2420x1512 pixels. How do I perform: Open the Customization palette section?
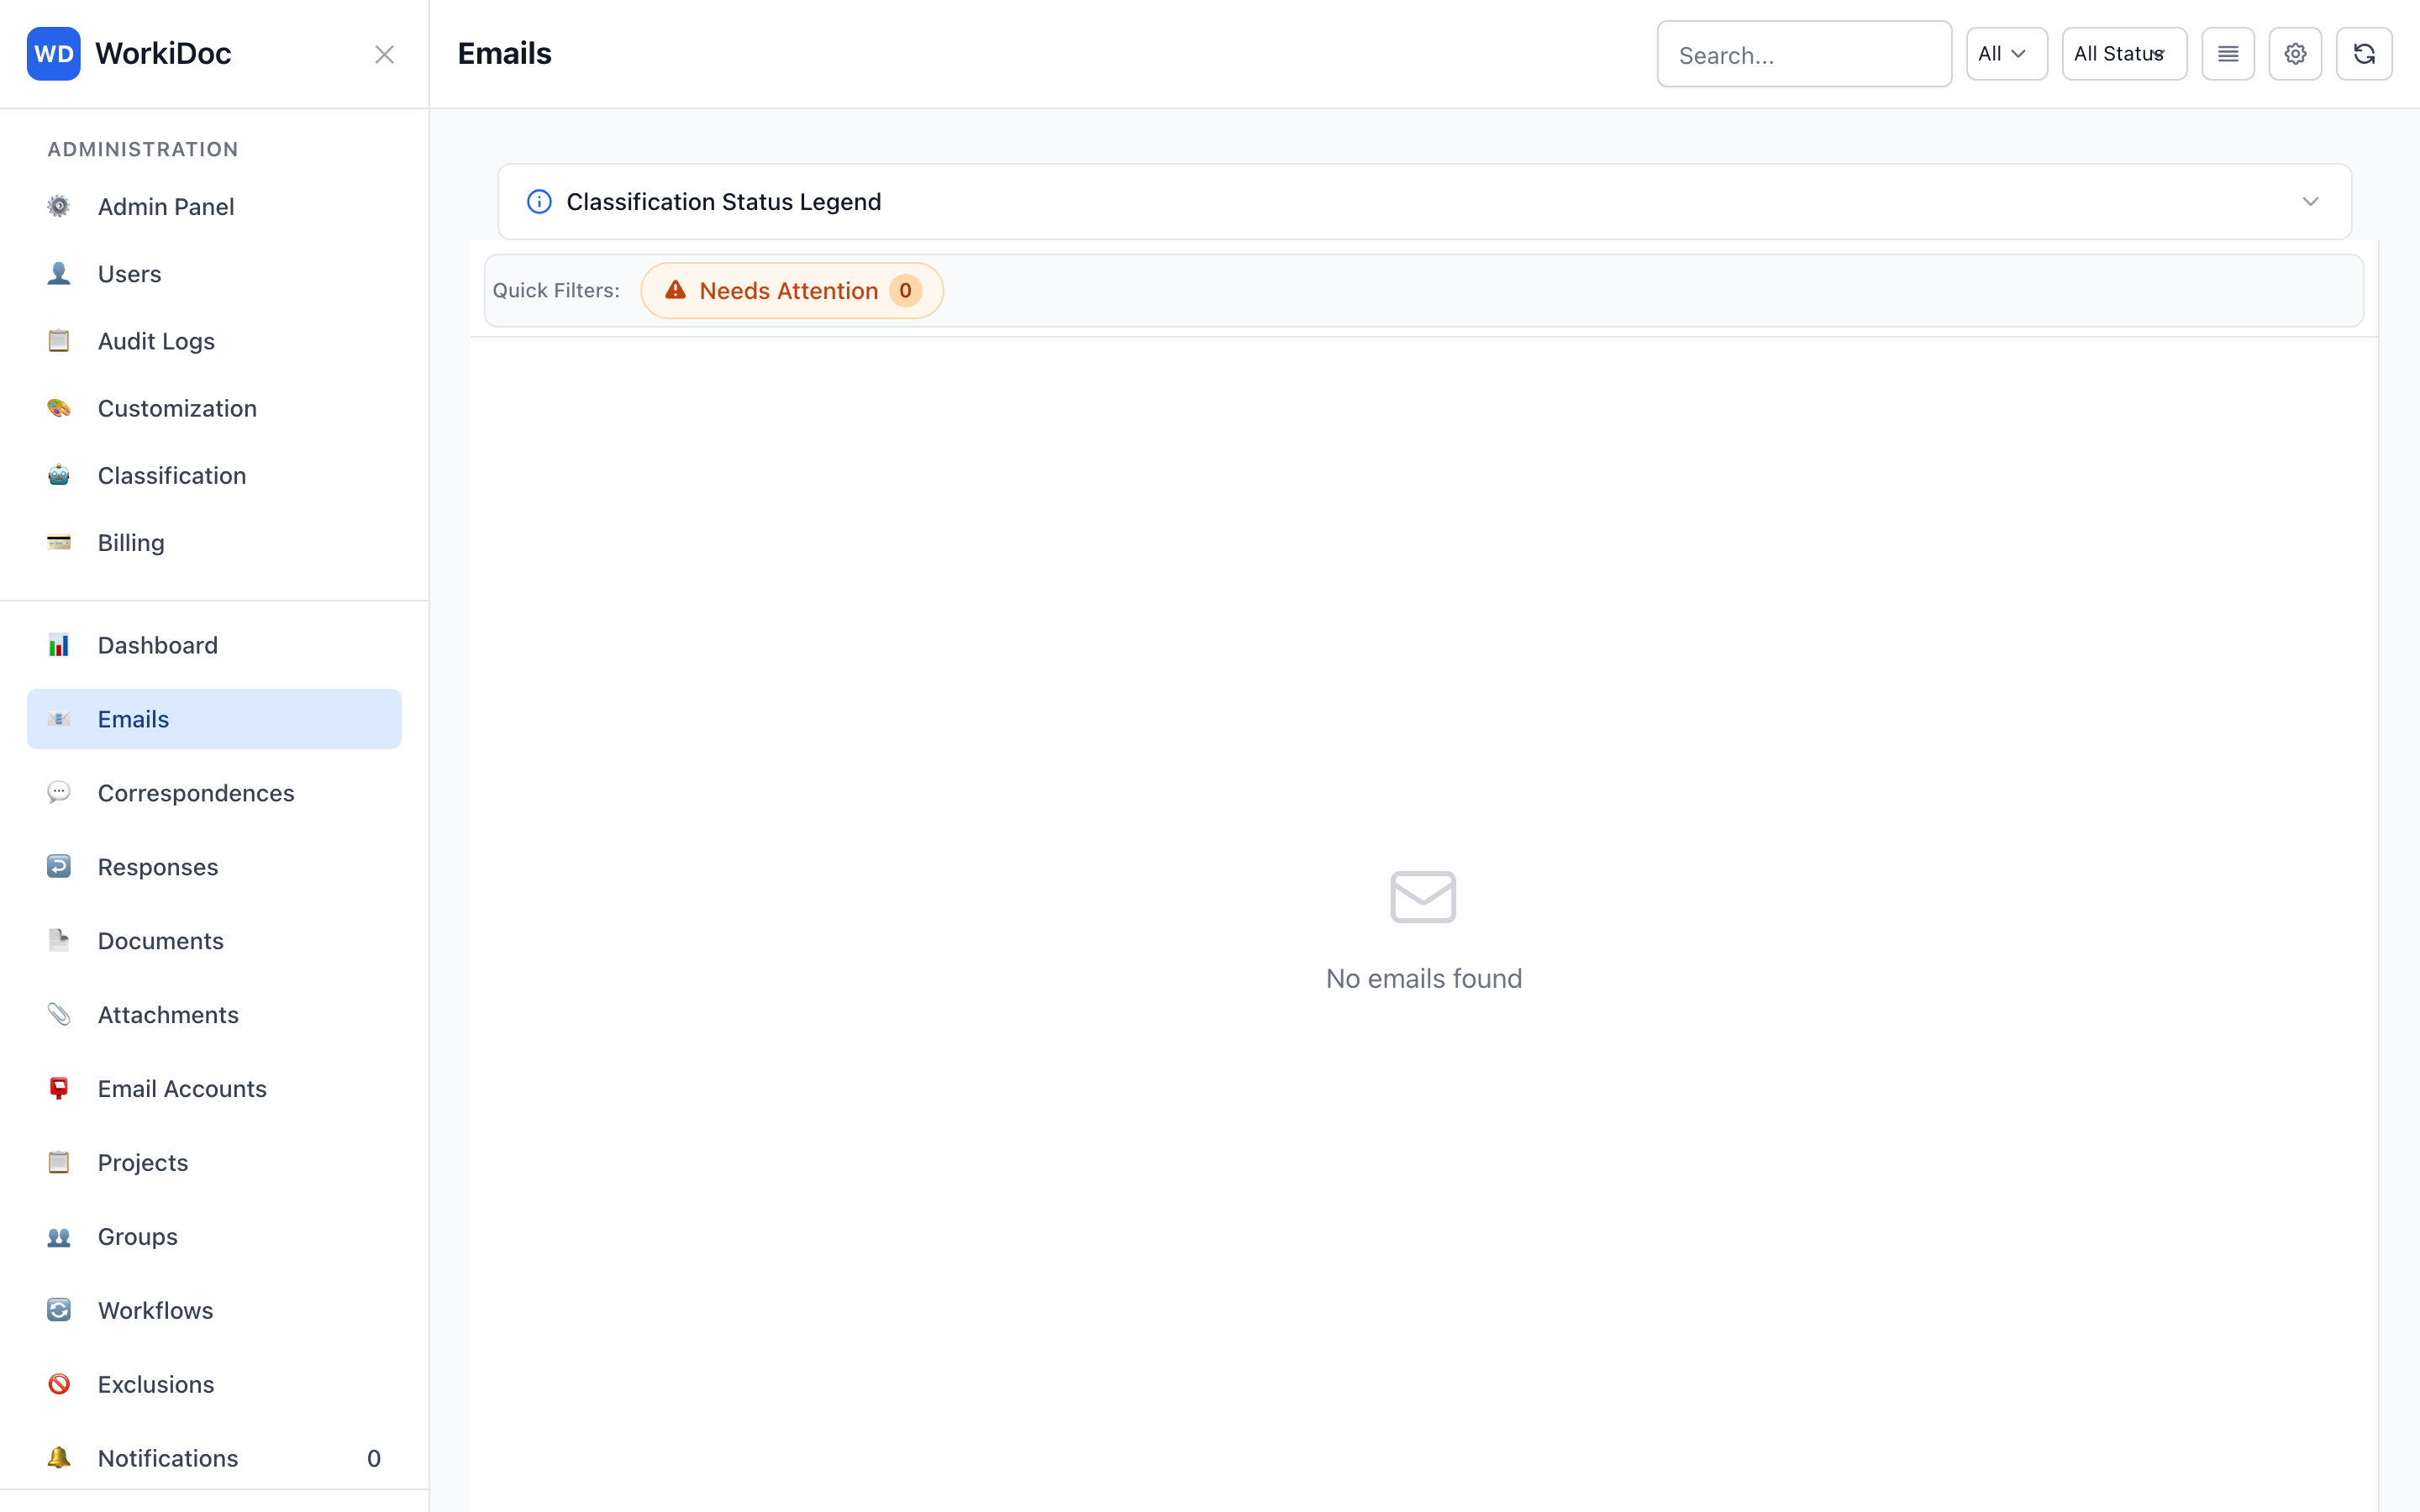177,408
